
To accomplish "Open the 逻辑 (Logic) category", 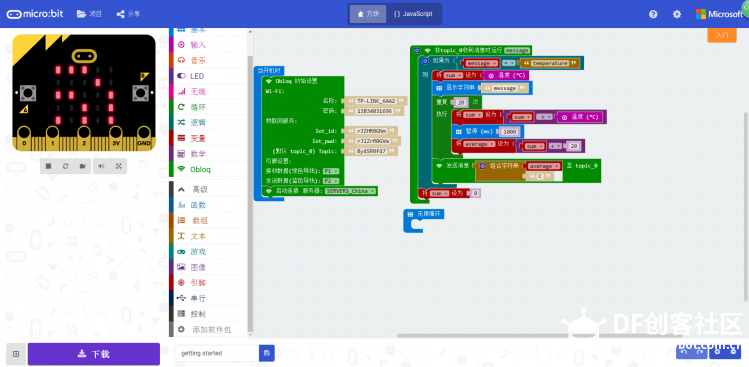I will tap(208, 122).
